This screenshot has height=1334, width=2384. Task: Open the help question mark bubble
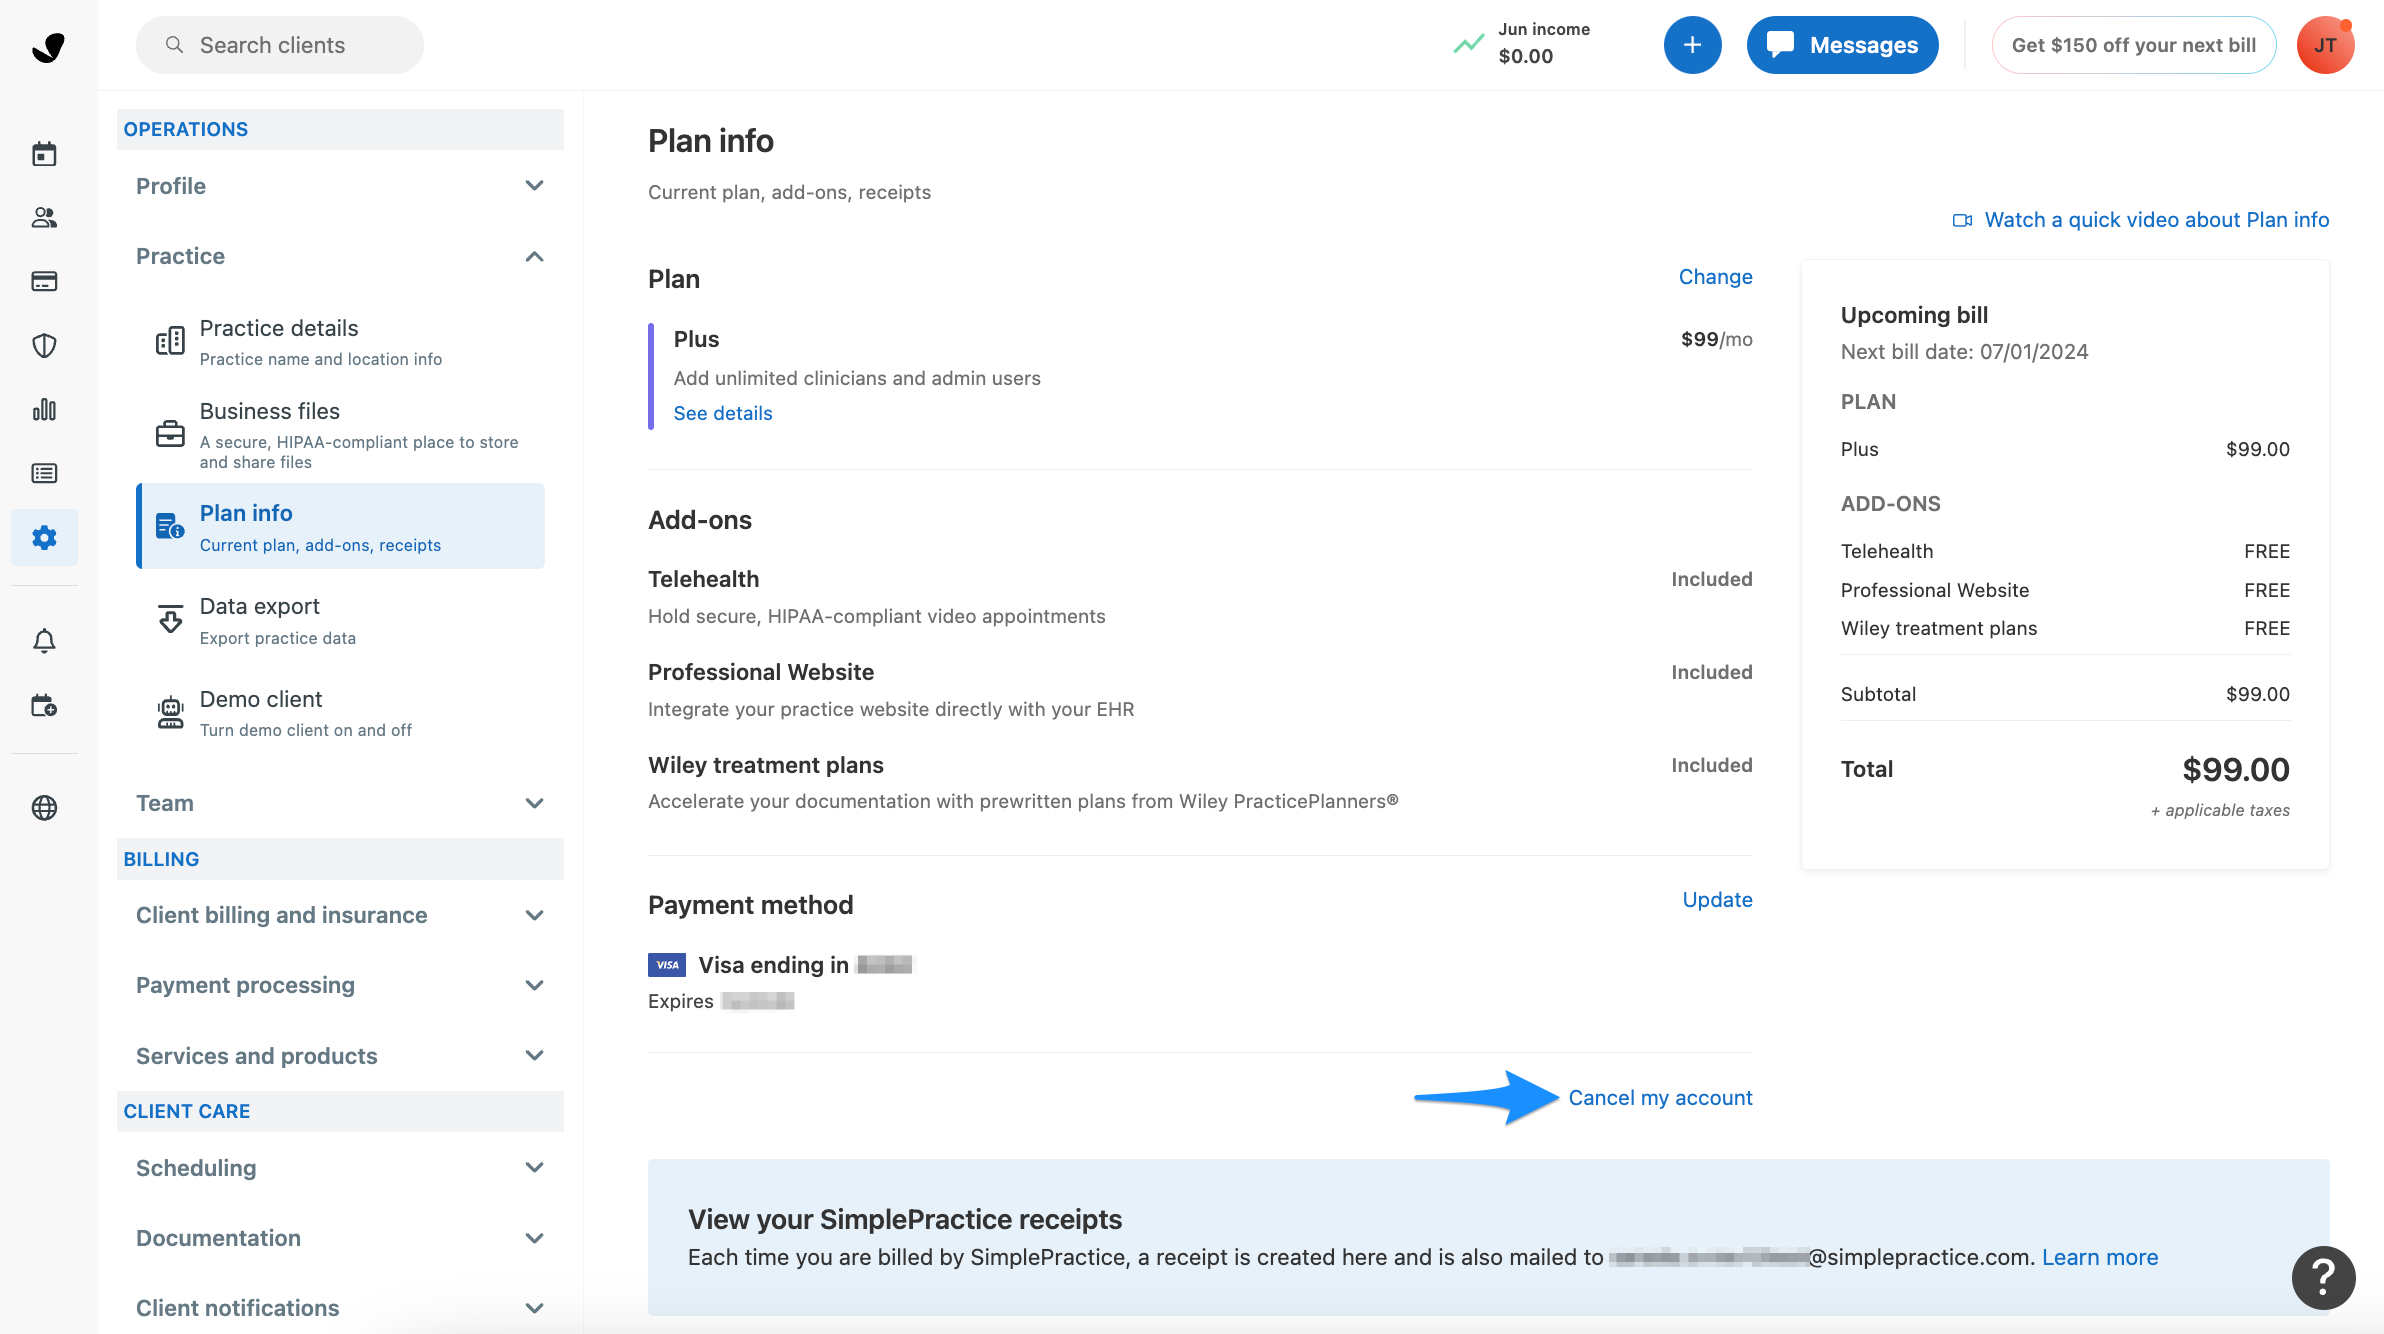pyautogui.click(x=2323, y=1277)
